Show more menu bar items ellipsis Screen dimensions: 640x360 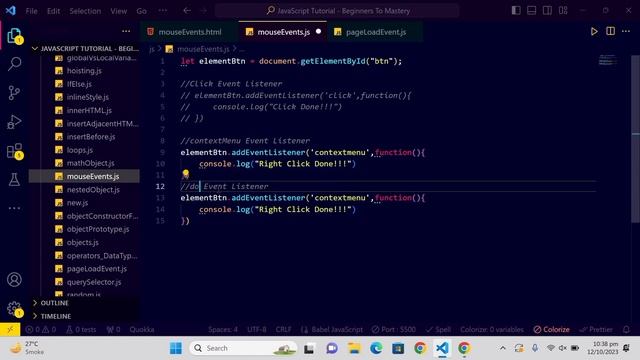point(162,11)
